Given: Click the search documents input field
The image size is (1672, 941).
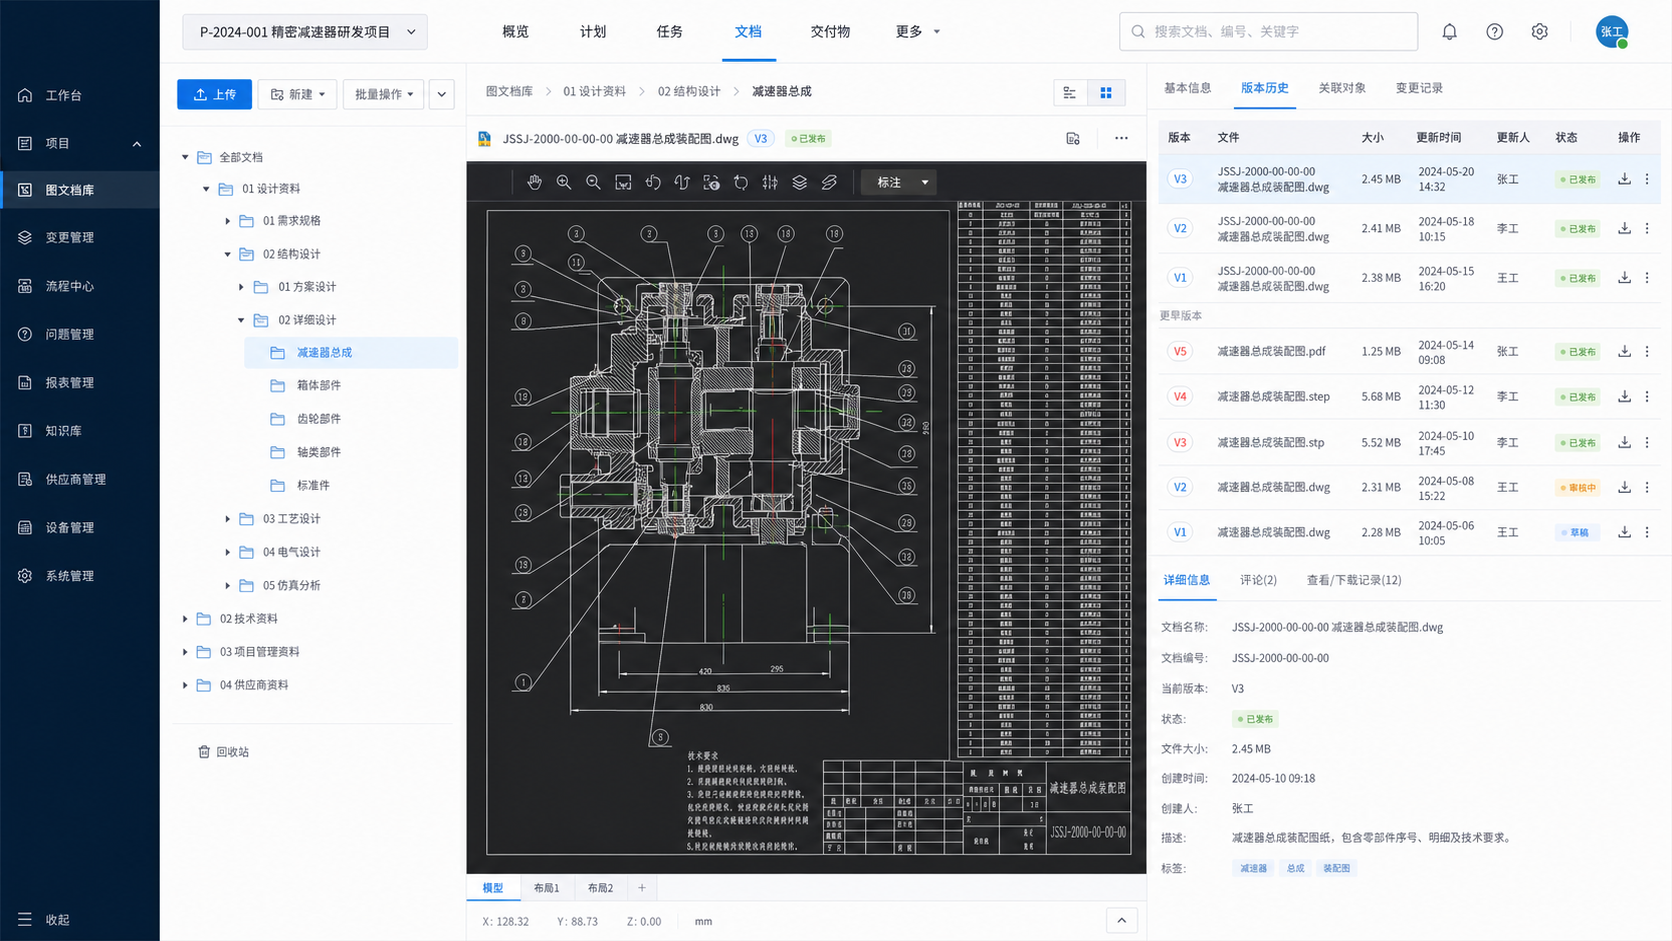Looking at the screenshot, I should tap(1268, 32).
